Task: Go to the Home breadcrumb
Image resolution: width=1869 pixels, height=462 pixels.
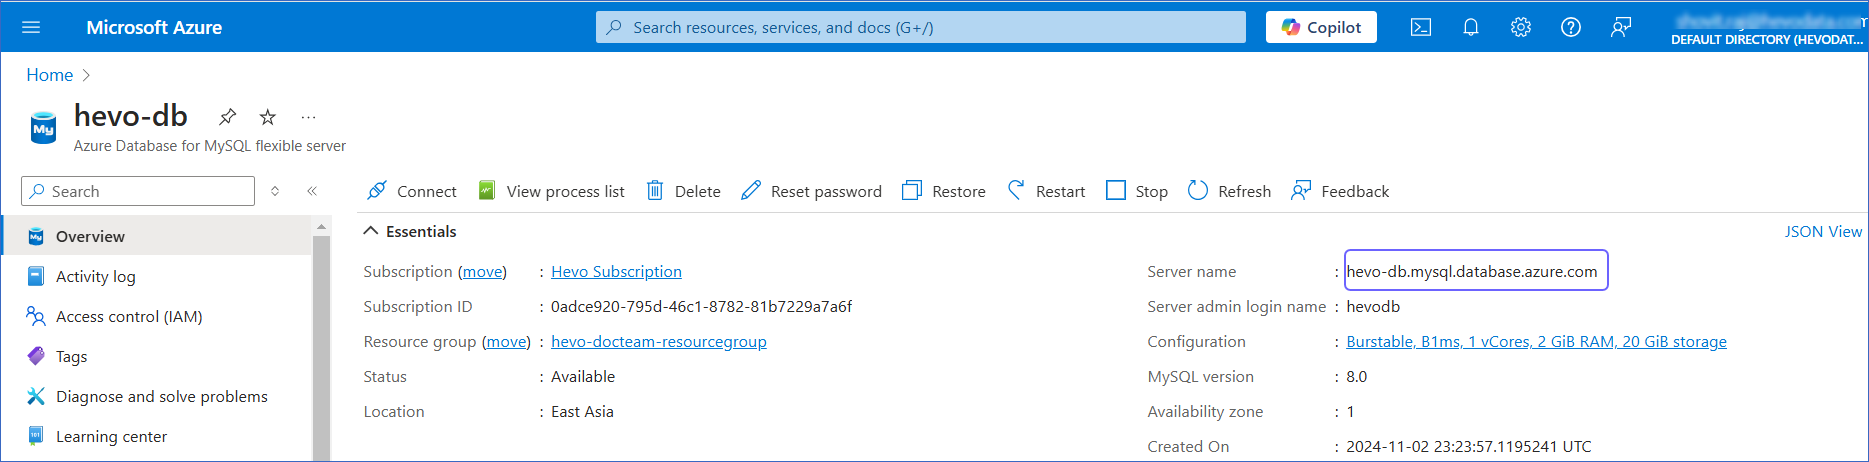Action: tap(49, 75)
